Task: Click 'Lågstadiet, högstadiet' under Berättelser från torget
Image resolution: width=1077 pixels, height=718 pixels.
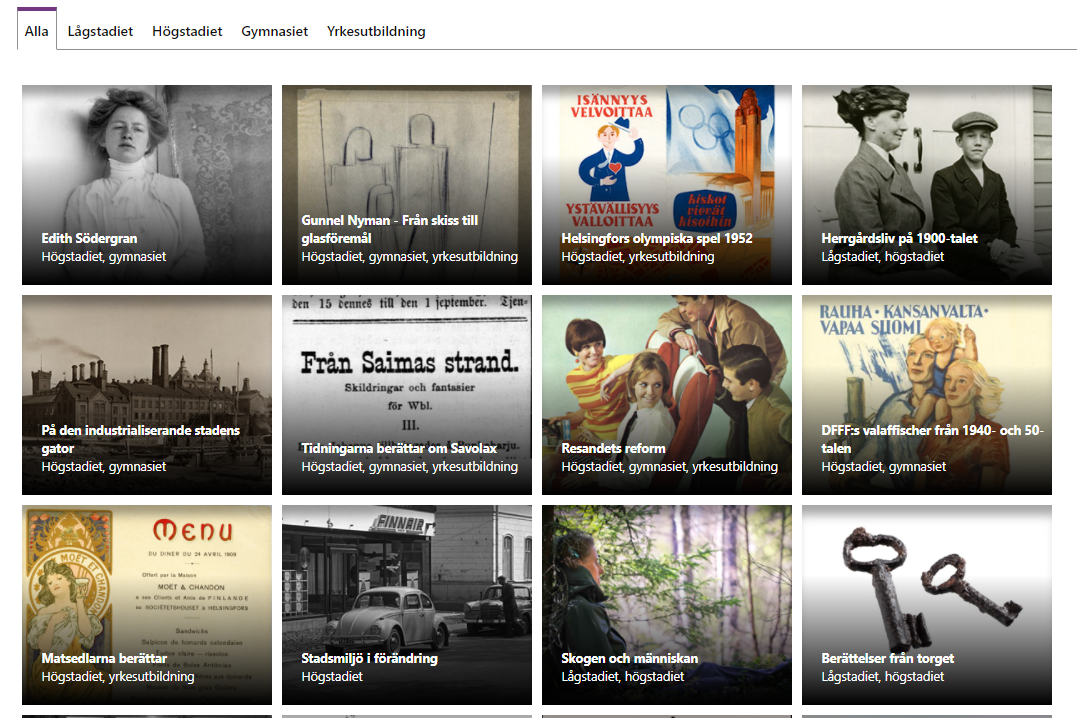Action: pos(883,677)
